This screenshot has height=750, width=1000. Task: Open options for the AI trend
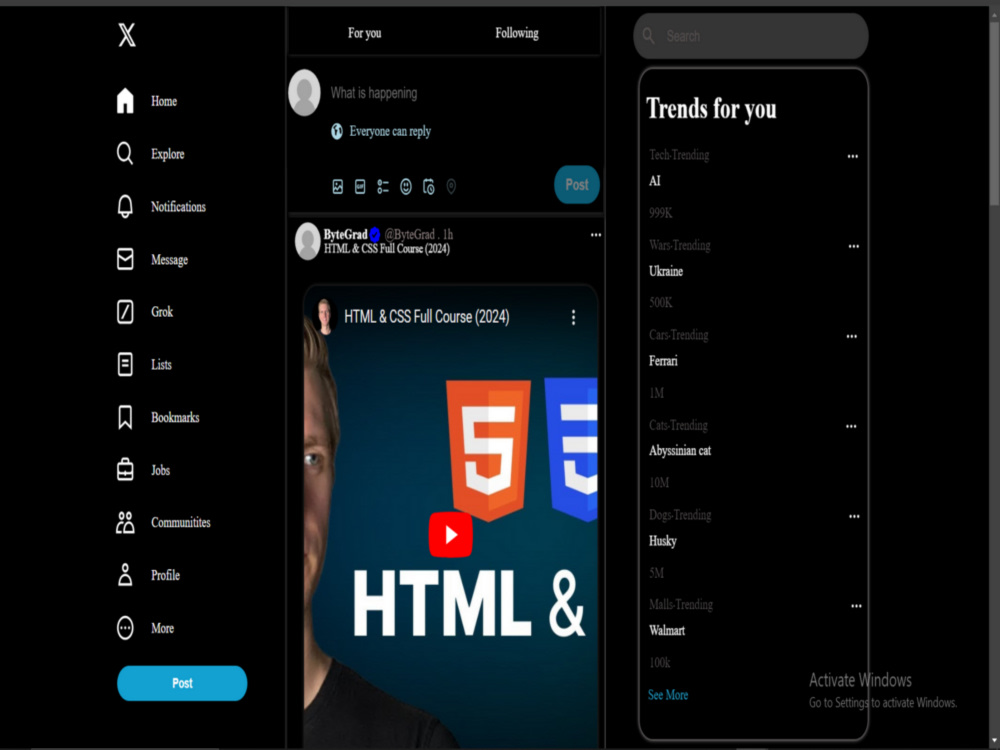coord(853,156)
